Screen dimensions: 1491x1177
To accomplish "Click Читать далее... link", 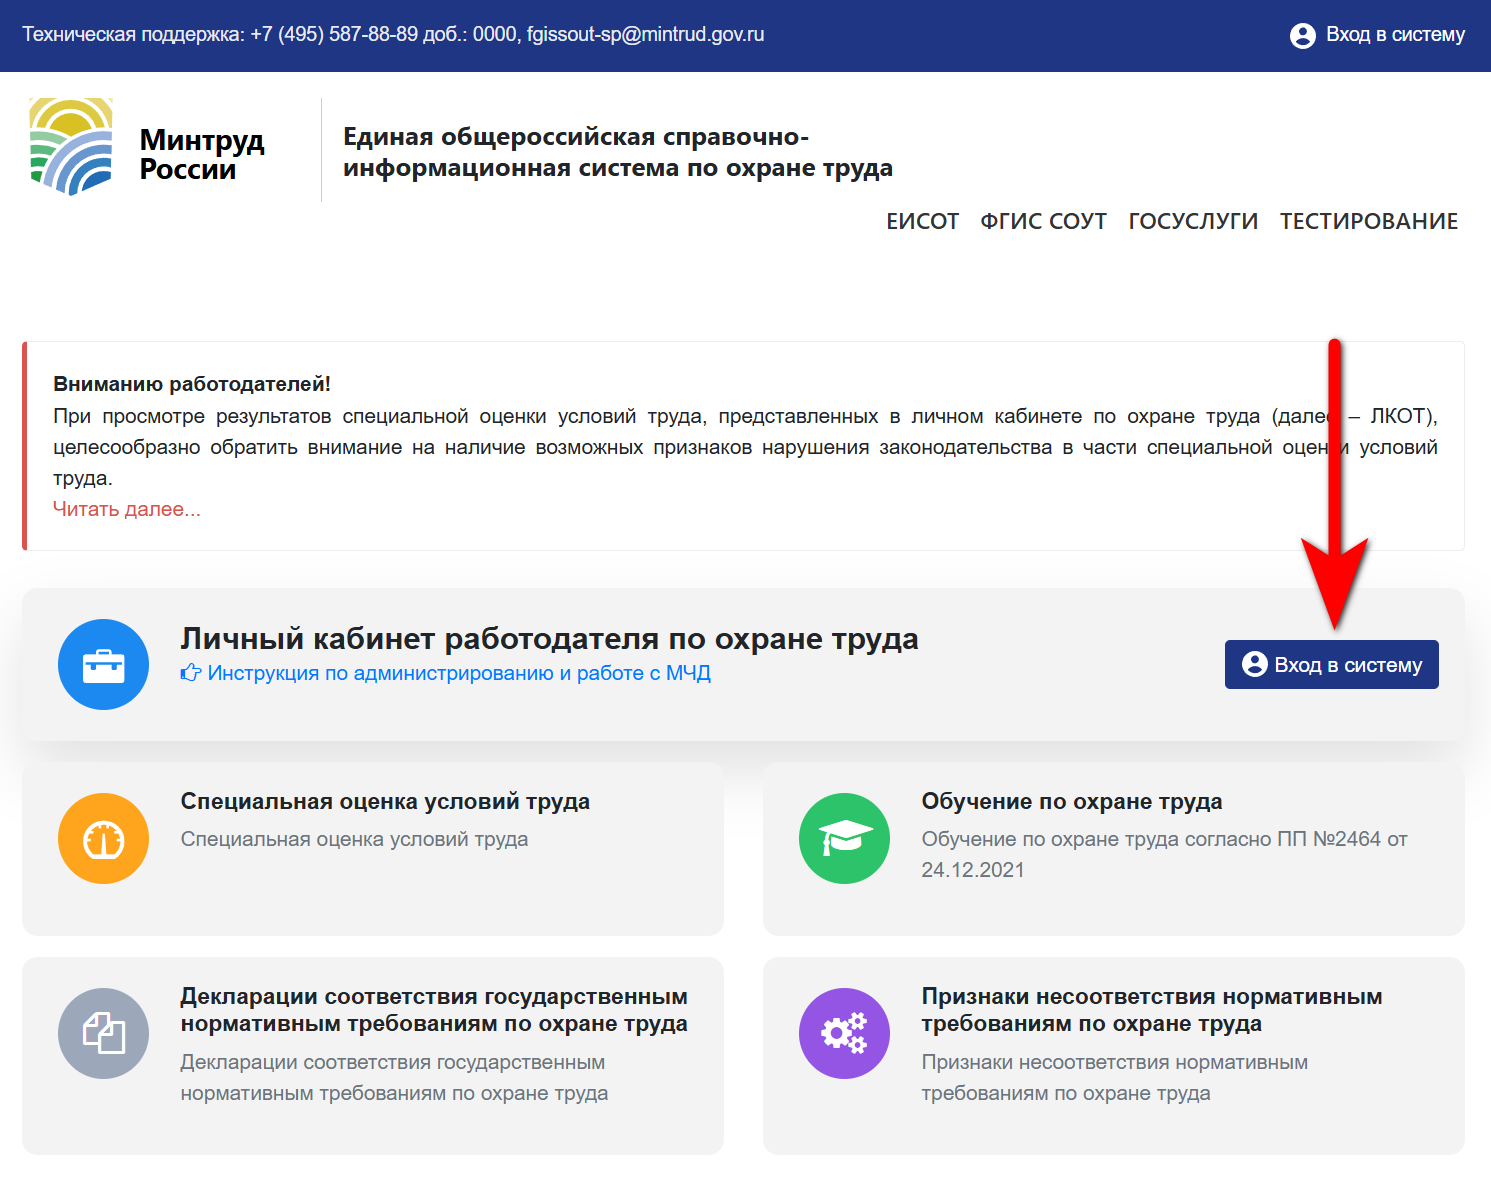I will click(127, 509).
